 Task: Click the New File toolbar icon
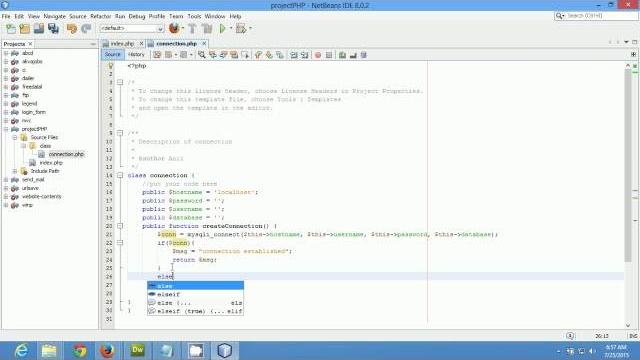(x=11, y=29)
